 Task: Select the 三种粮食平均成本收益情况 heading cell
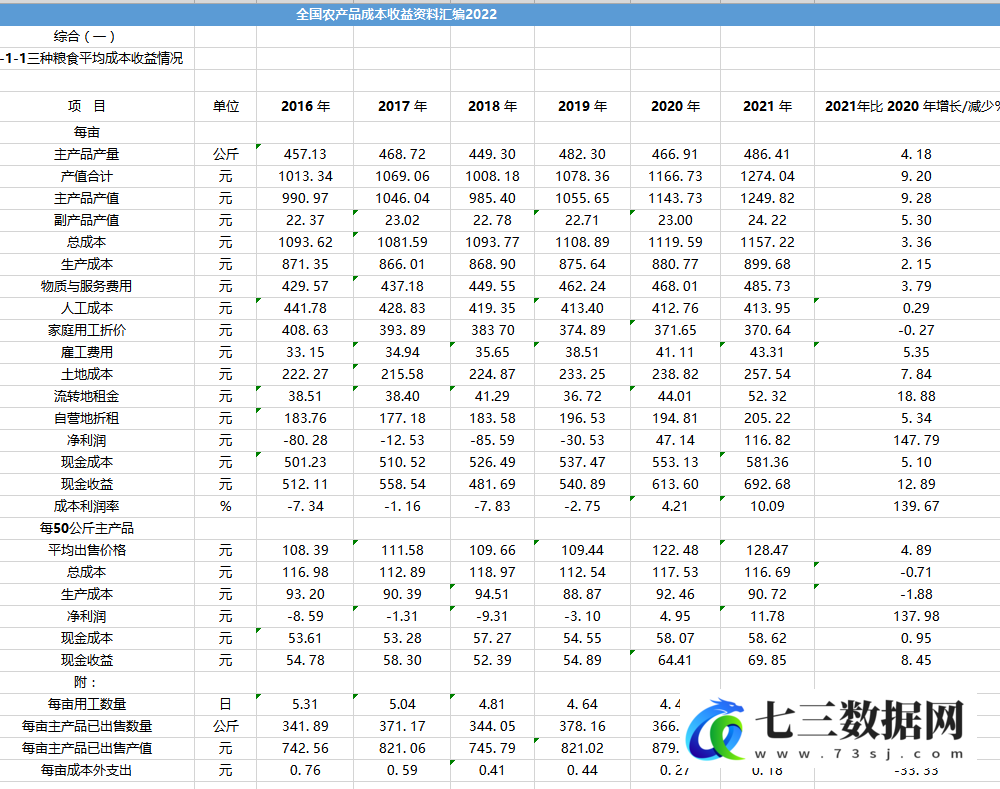point(92,59)
